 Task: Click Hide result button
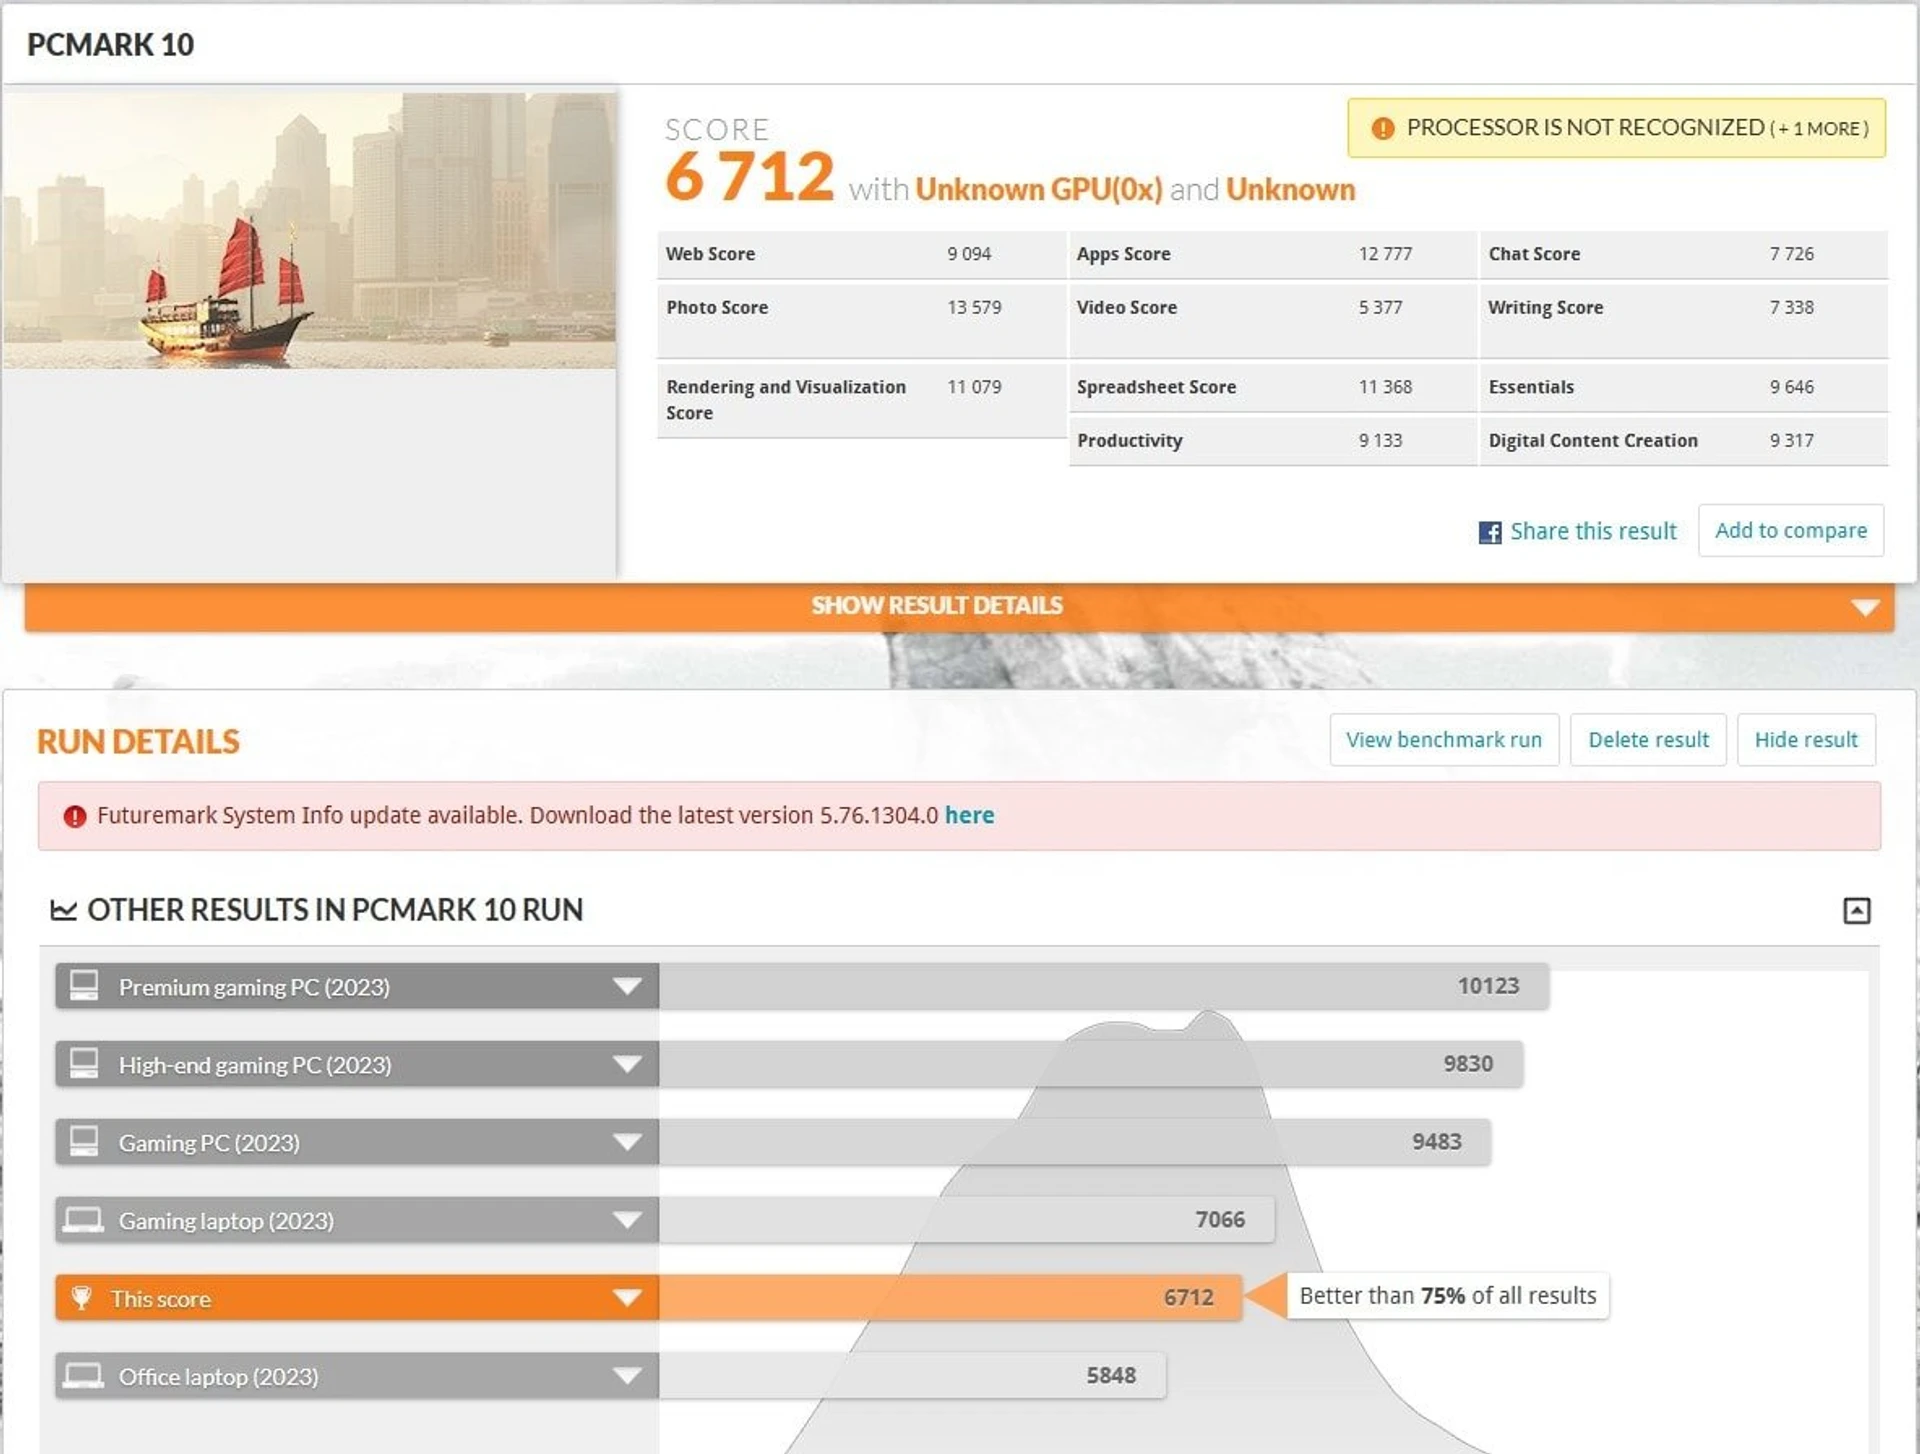1806,740
